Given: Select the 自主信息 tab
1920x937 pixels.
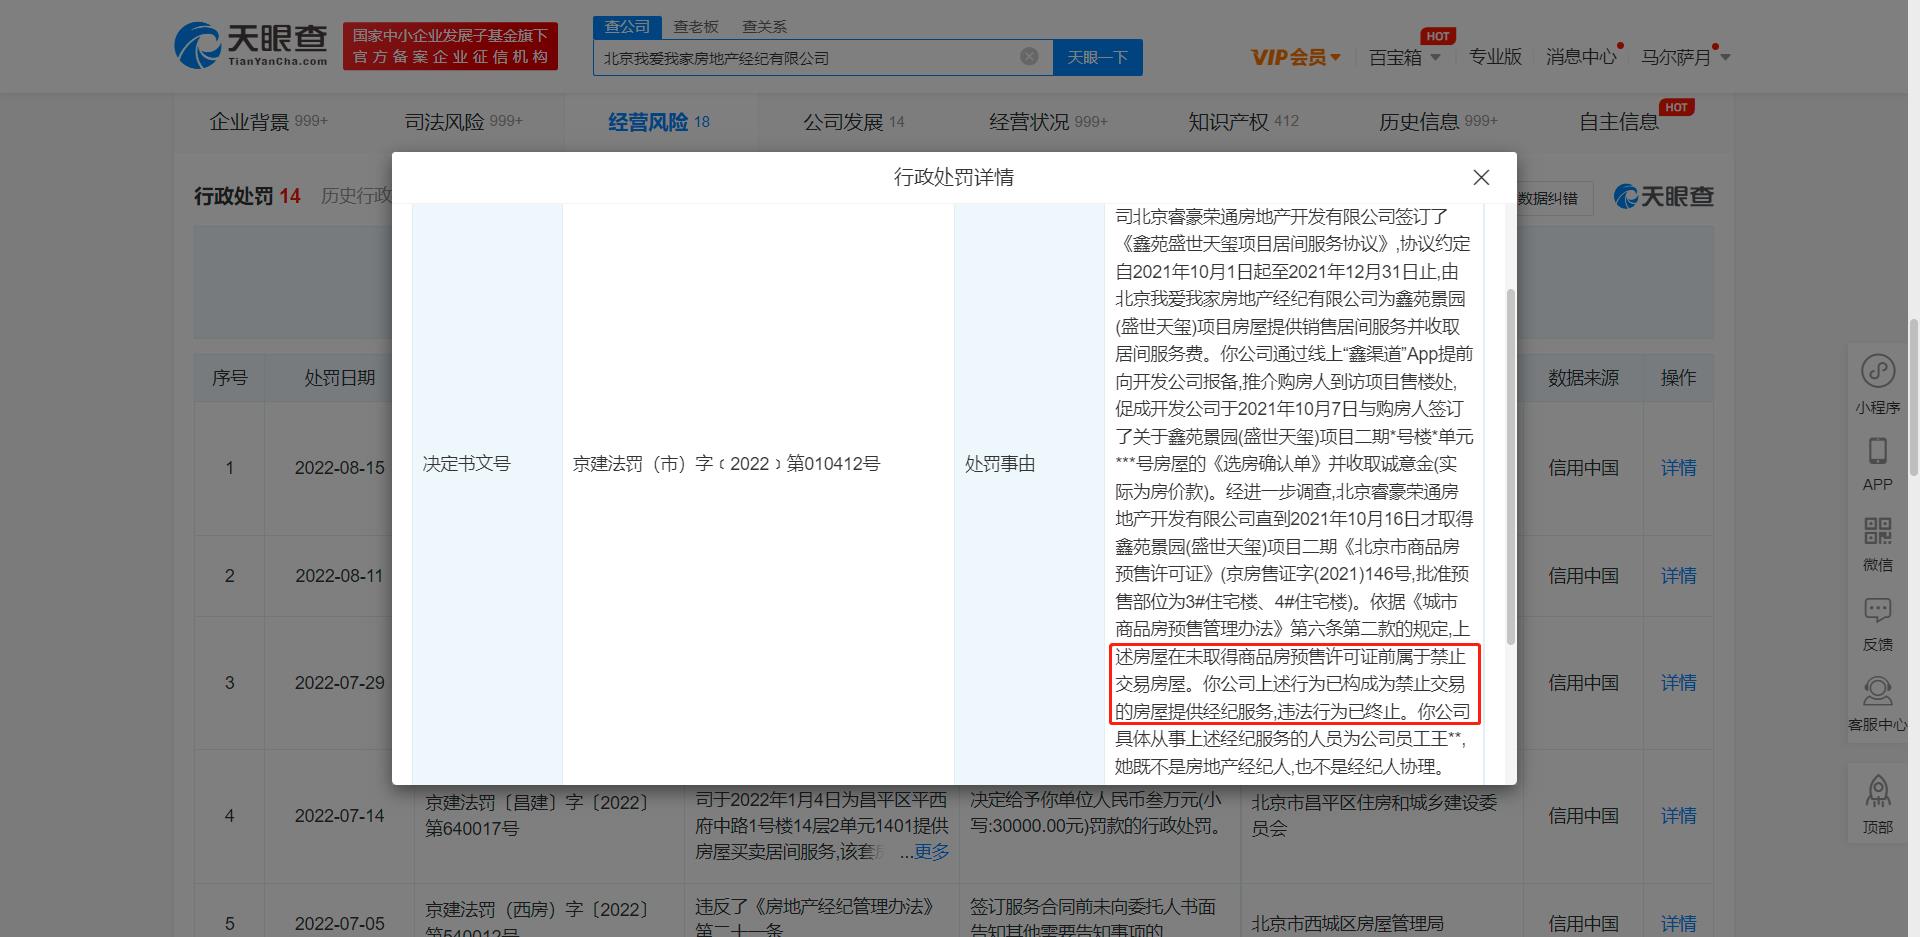Looking at the screenshot, I should tap(1619, 122).
